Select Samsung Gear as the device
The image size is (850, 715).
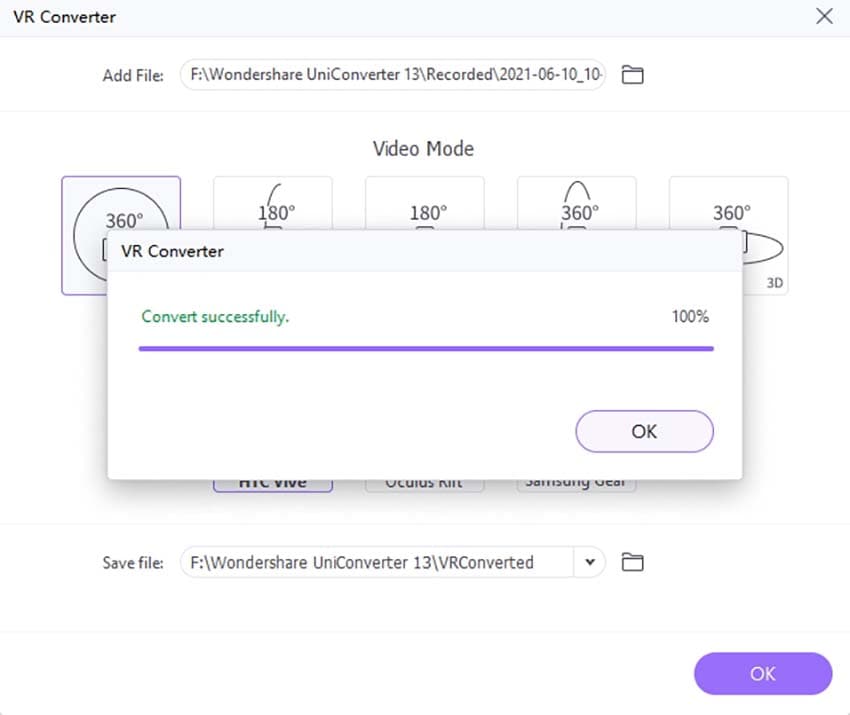pyautogui.click(x=576, y=484)
